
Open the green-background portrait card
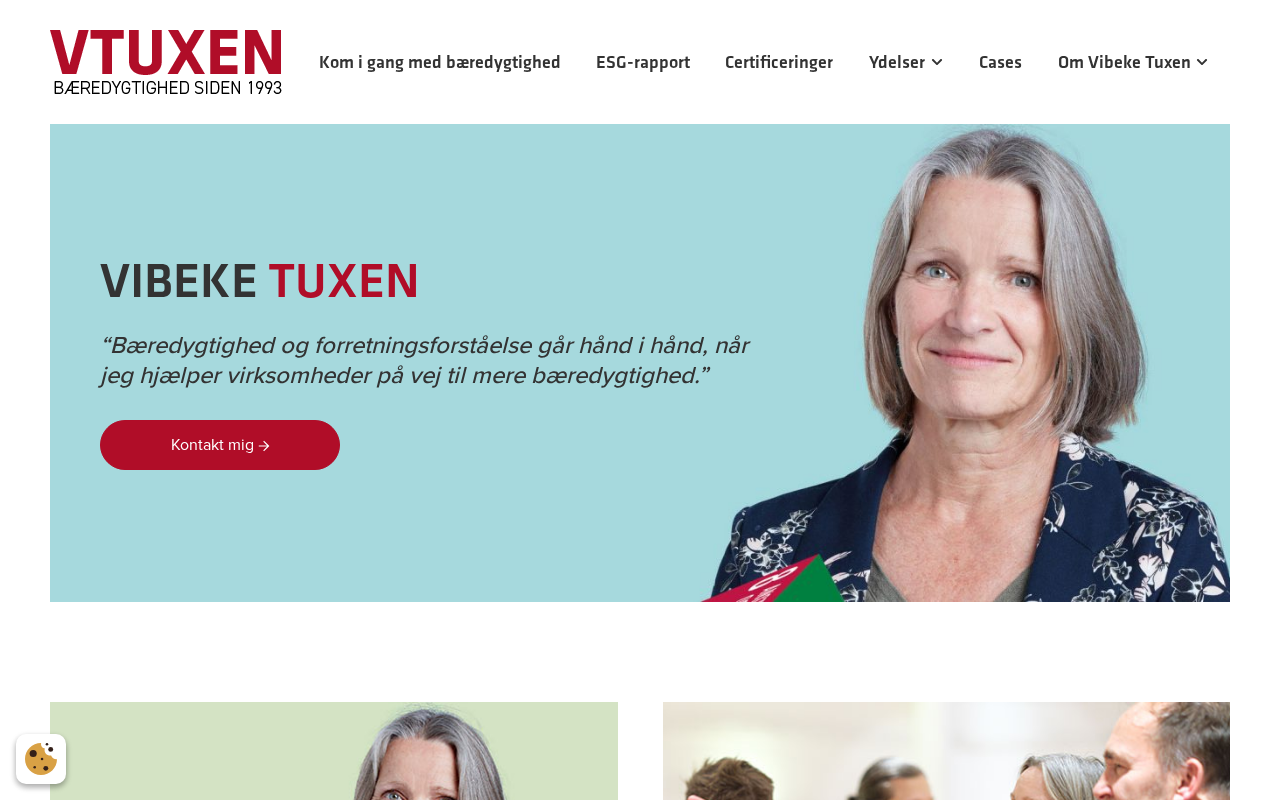pos(334,751)
